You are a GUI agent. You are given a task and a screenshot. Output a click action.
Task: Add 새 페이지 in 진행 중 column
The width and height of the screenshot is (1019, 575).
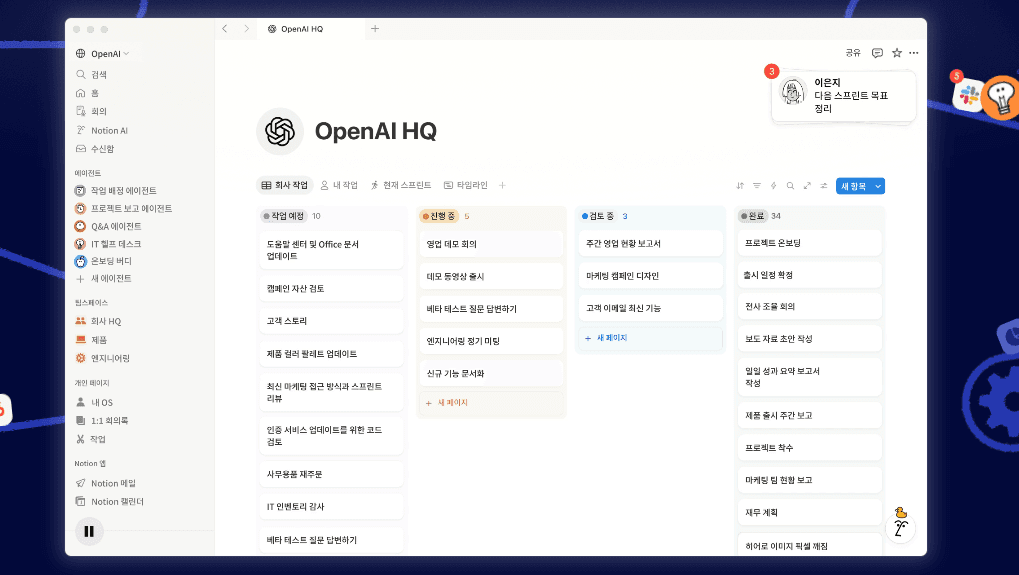491,403
